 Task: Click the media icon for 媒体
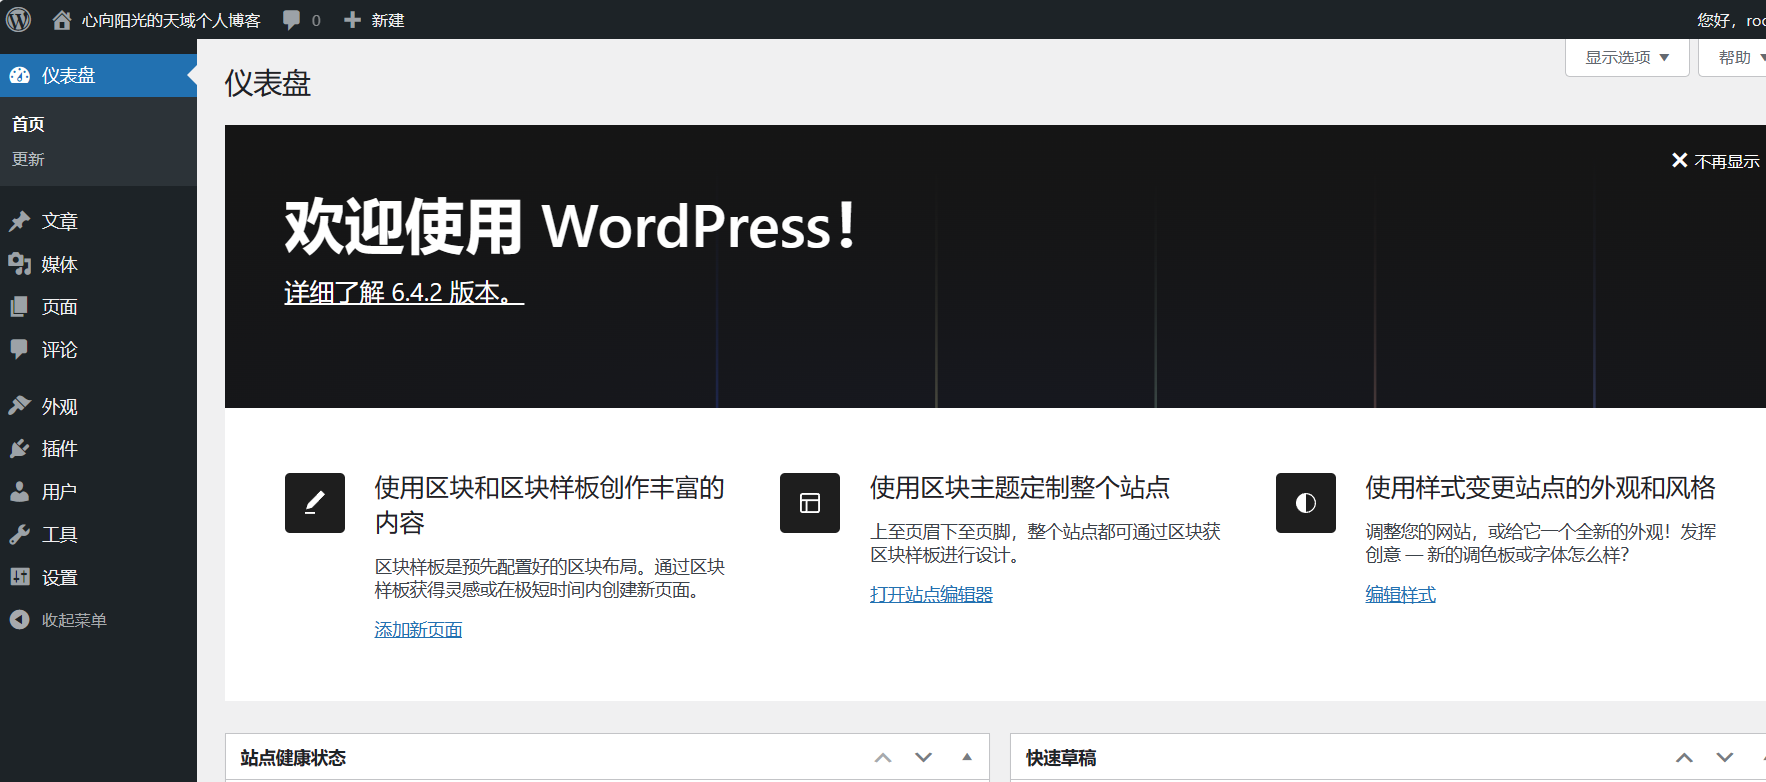pyautogui.click(x=20, y=264)
